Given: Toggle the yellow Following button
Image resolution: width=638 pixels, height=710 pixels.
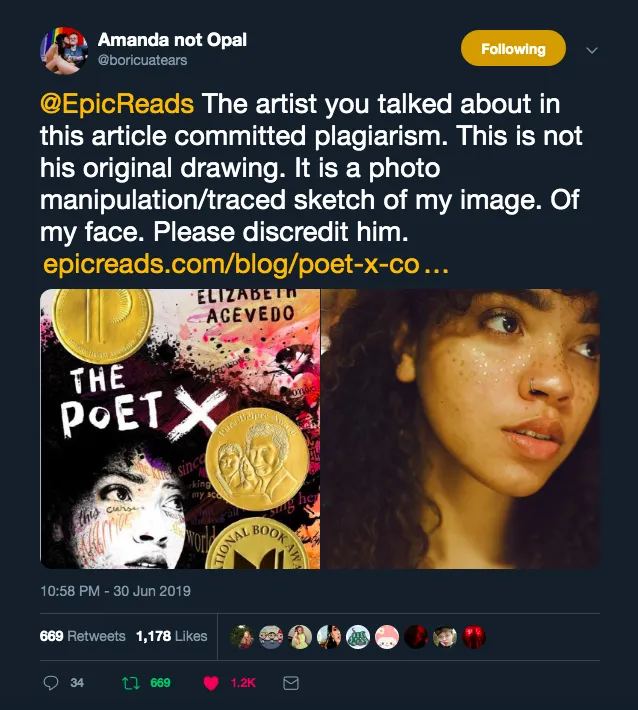Looking at the screenshot, I should point(513,49).
